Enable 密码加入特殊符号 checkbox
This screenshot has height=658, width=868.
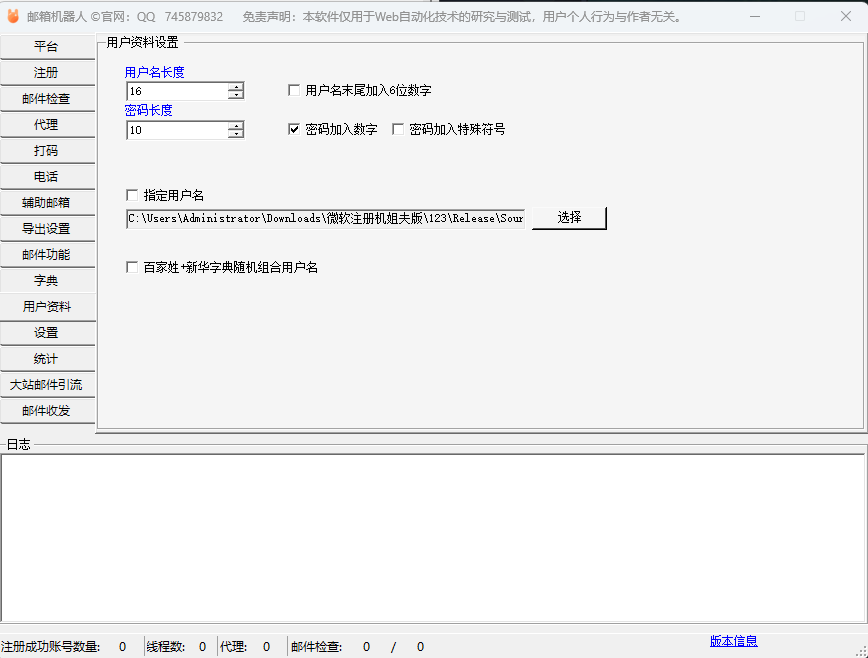click(x=398, y=129)
